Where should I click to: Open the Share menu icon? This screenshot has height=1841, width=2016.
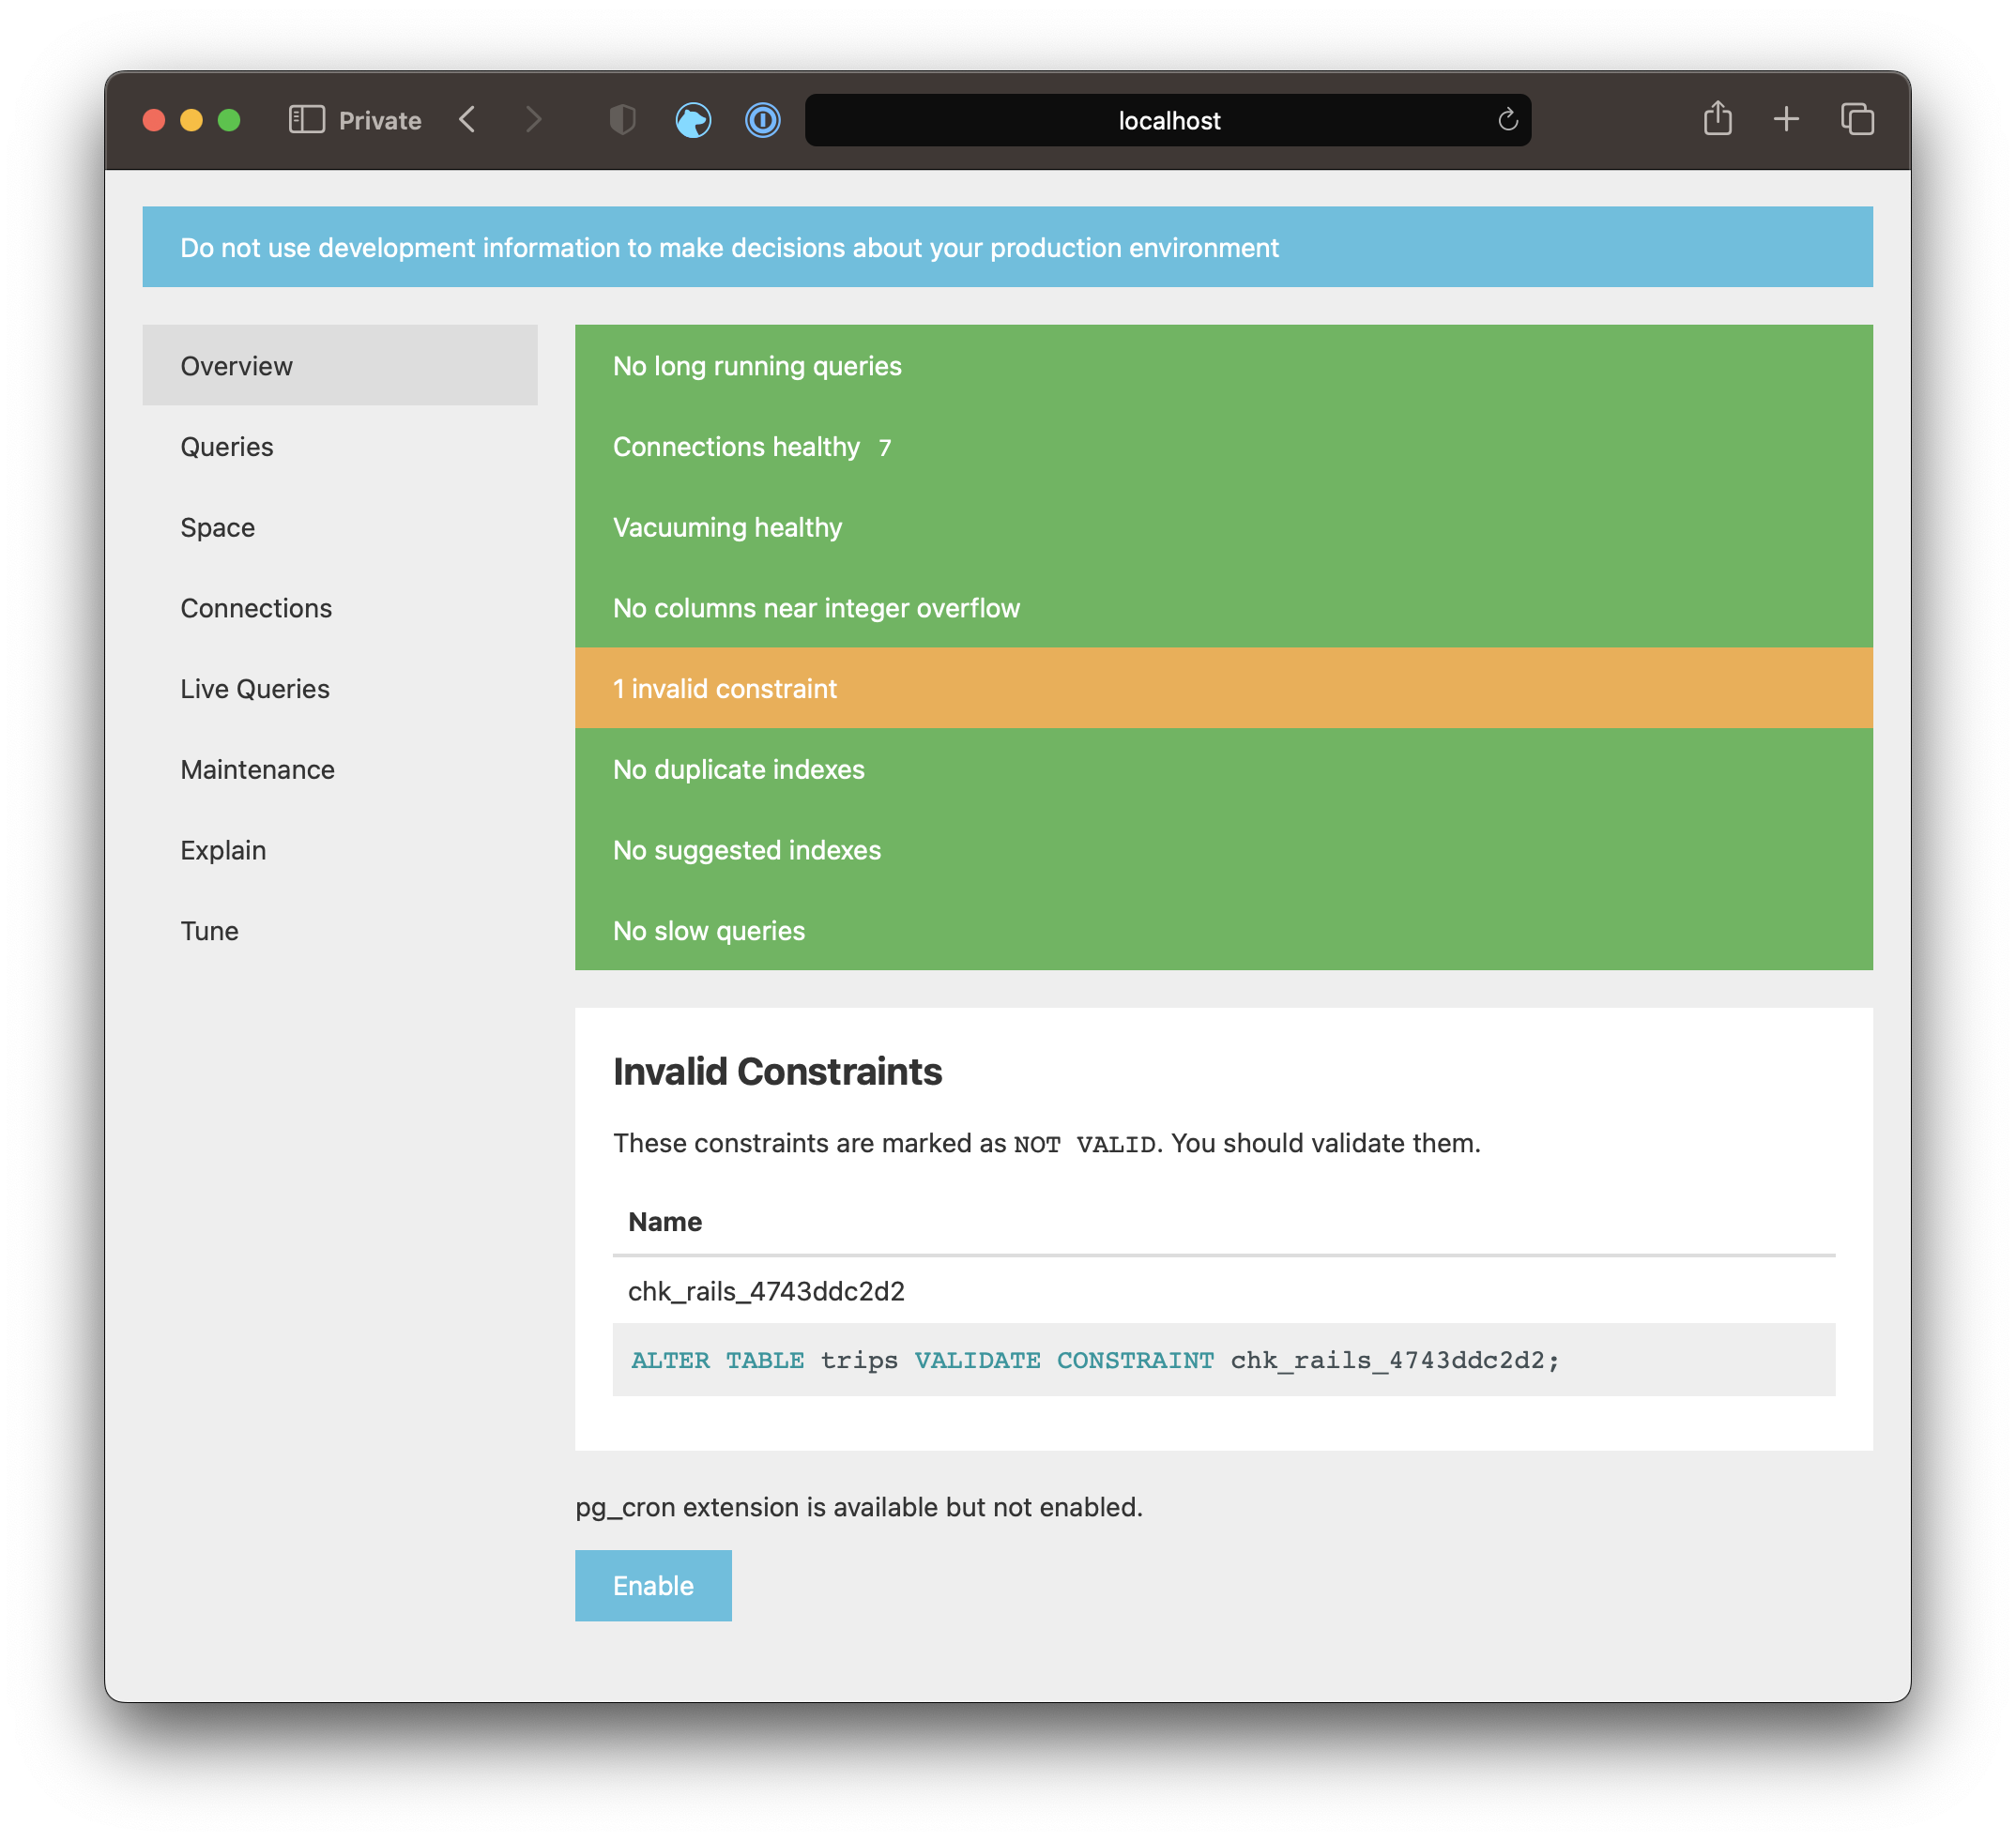[1717, 119]
